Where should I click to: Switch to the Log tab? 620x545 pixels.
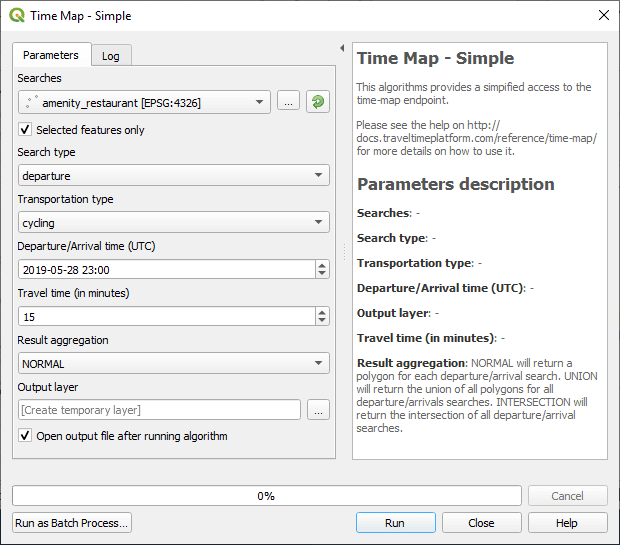[x=111, y=56]
